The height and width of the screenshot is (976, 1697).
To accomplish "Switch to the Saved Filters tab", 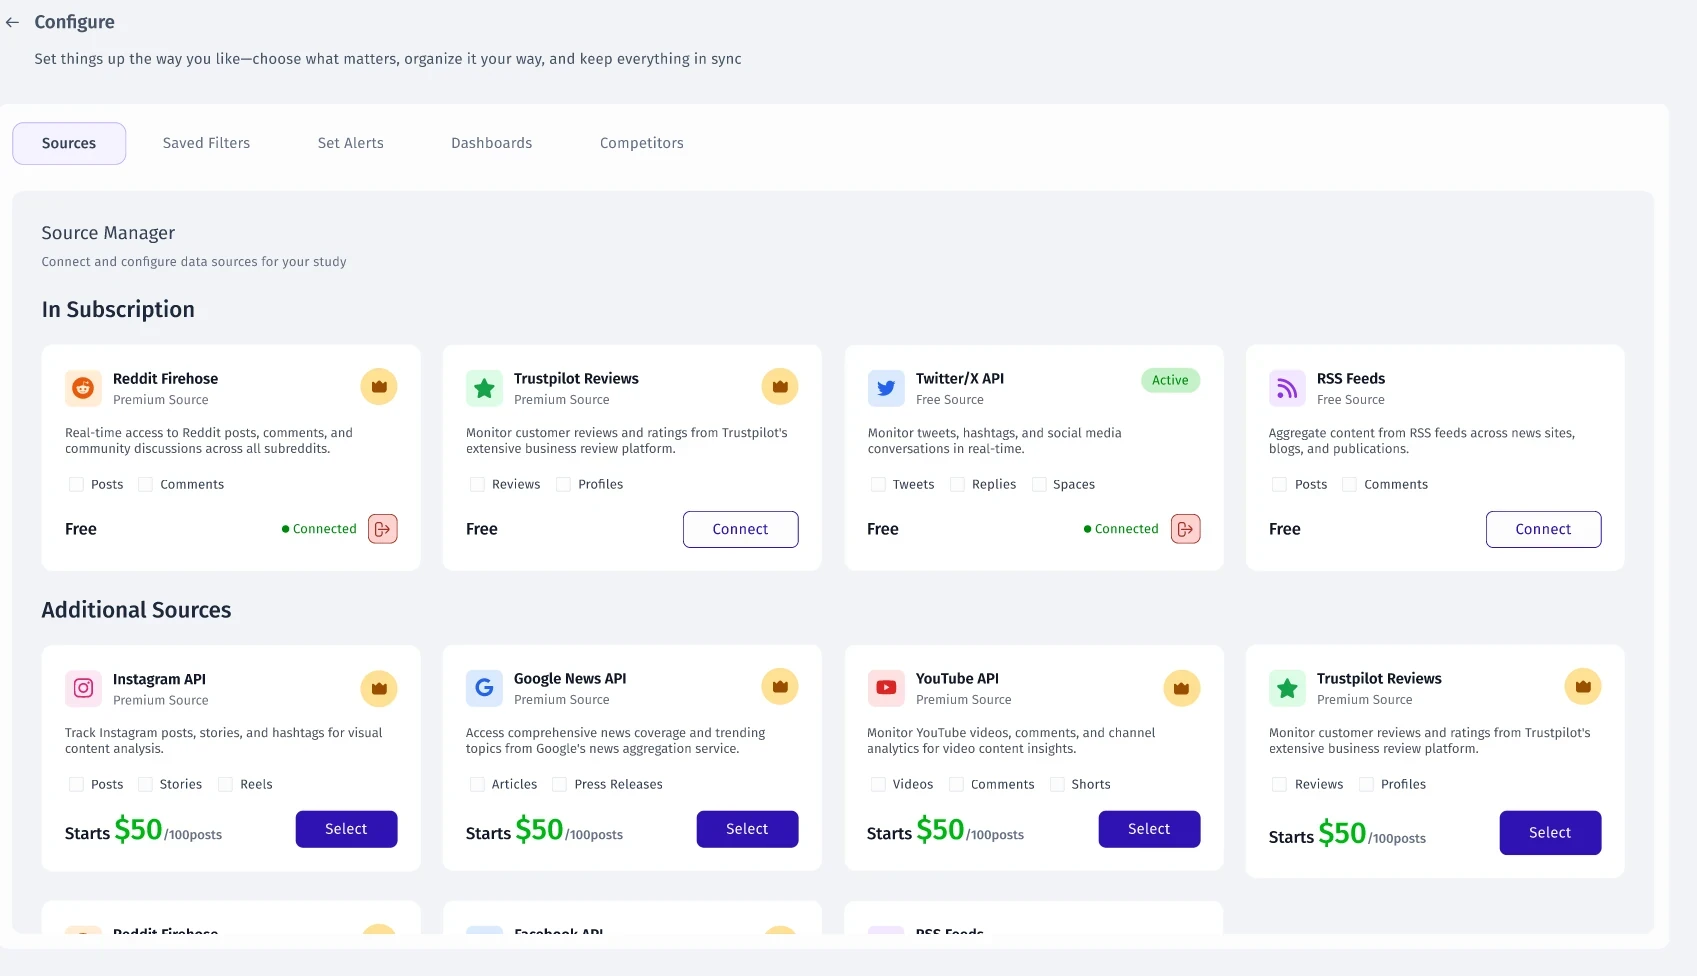I will click(207, 143).
